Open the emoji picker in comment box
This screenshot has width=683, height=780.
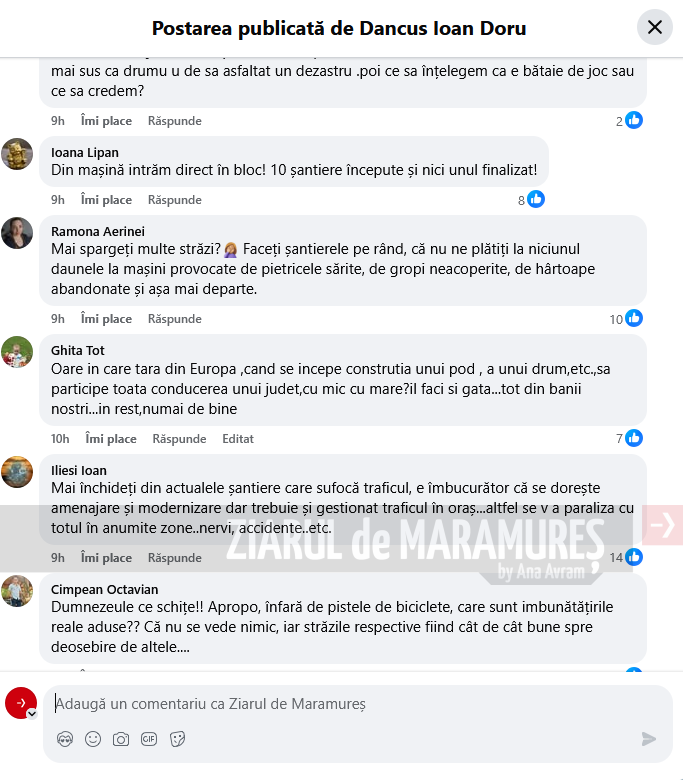pyautogui.click(x=93, y=739)
